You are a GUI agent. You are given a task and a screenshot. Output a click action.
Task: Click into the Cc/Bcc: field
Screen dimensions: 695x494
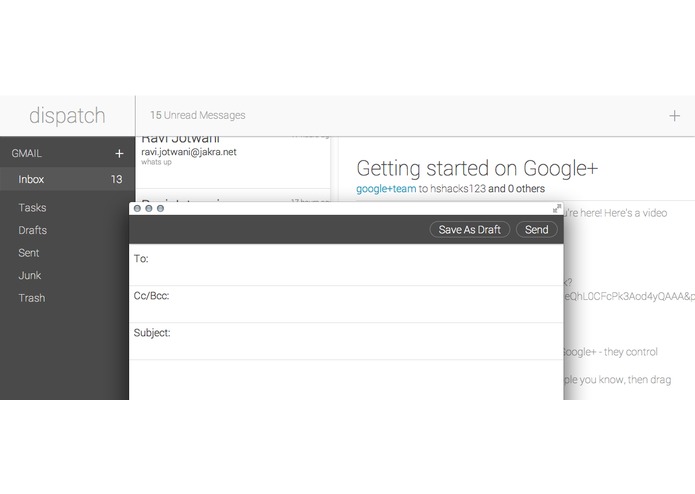[x=346, y=304]
